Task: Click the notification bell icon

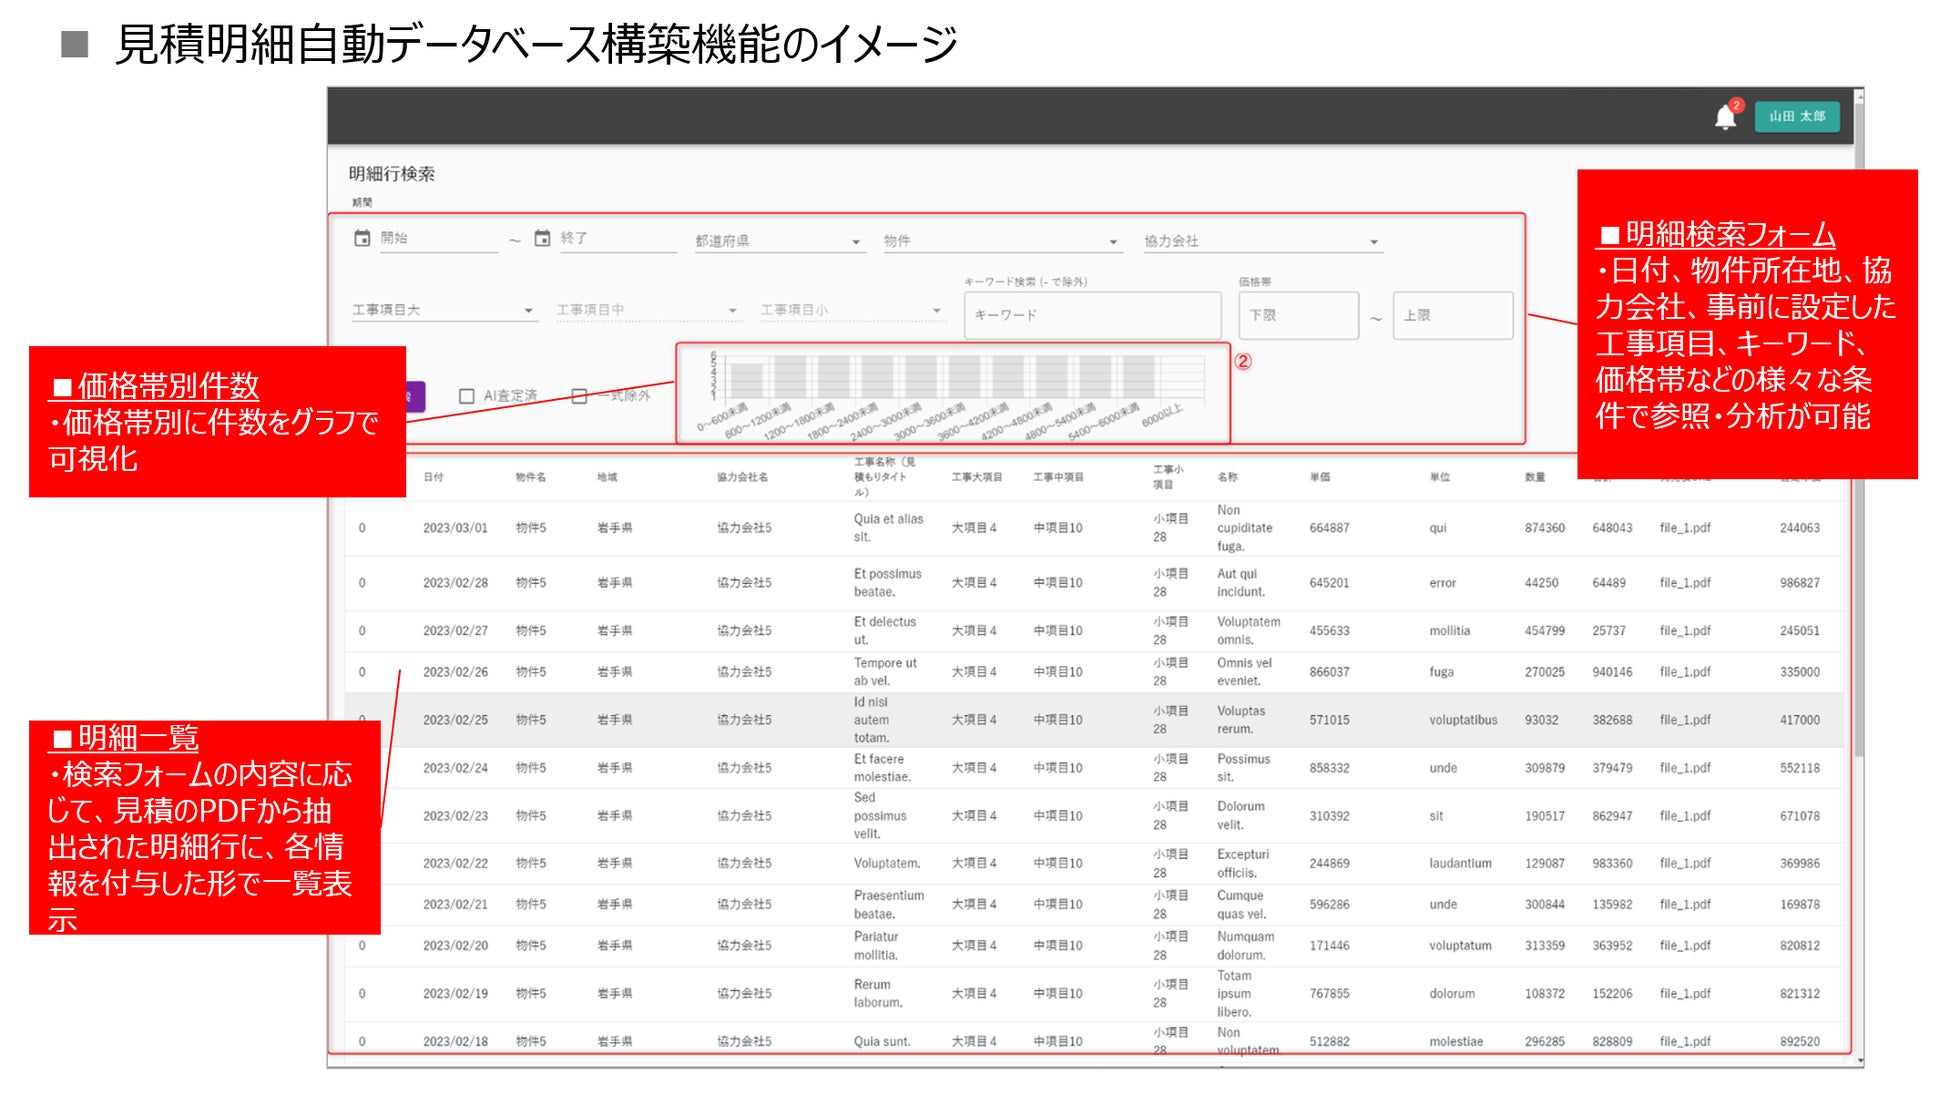Action: pyautogui.click(x=1724, y=118)
